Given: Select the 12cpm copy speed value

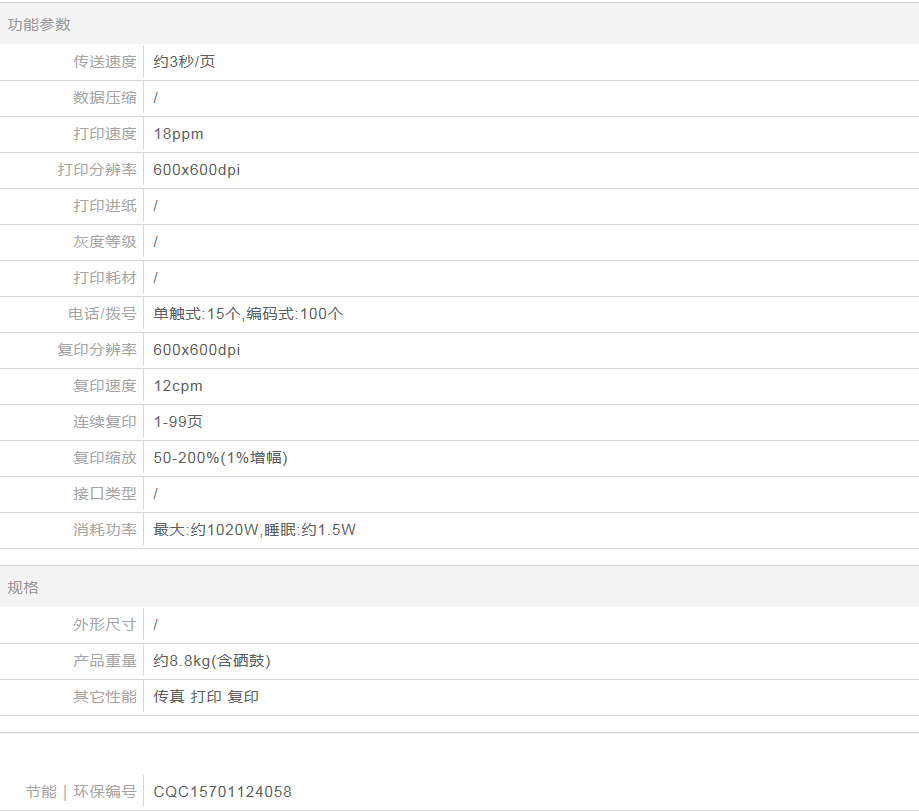Looking at the screenshot, I should [178, 386].
